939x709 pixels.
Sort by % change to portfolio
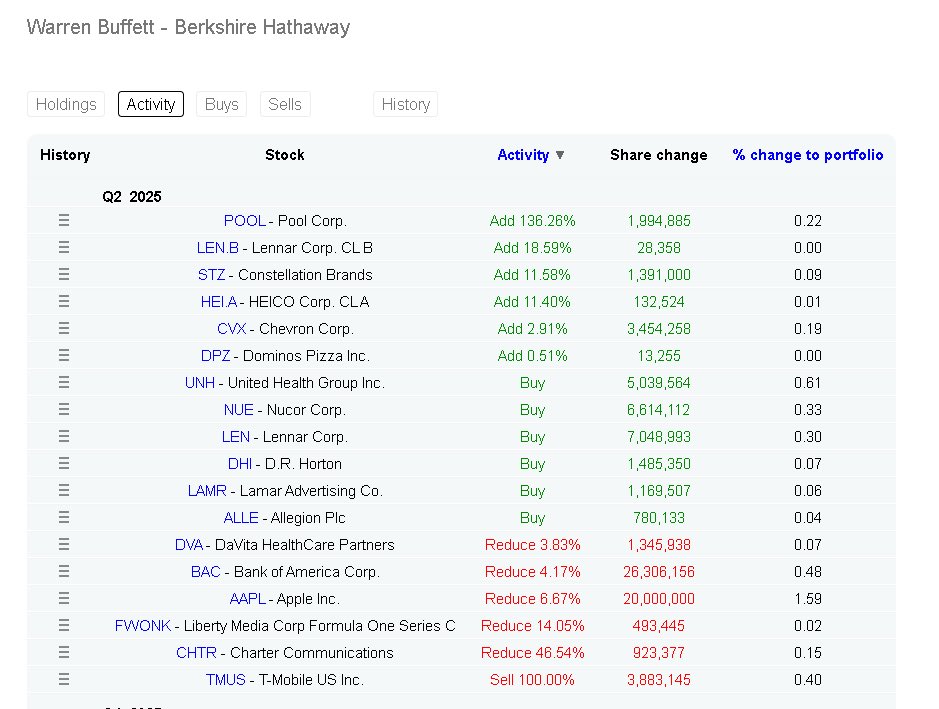(x=808, y=155)
